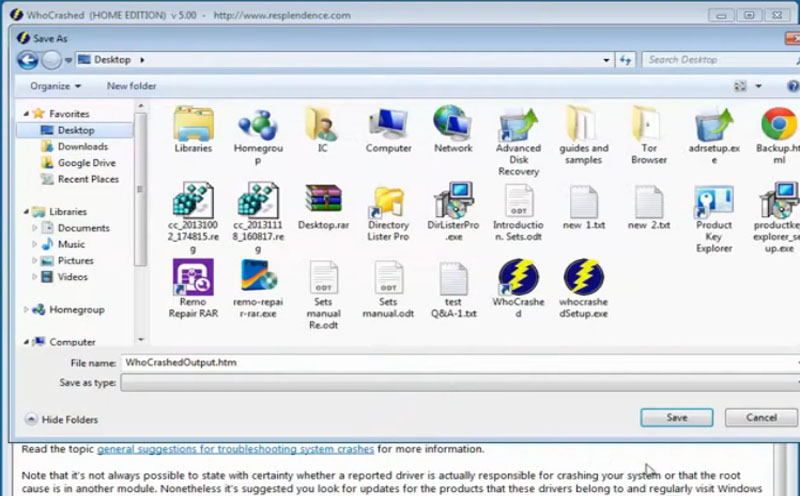This screenshot has height=500, width=800.
Task: Select whocrashedSetup.exe file
Action: coord(584,289)
